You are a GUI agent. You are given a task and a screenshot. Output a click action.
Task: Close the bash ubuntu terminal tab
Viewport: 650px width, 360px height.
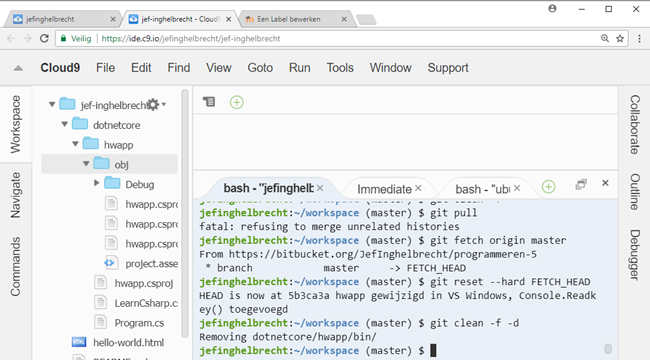pyautogui.click(x=517, y=188)
